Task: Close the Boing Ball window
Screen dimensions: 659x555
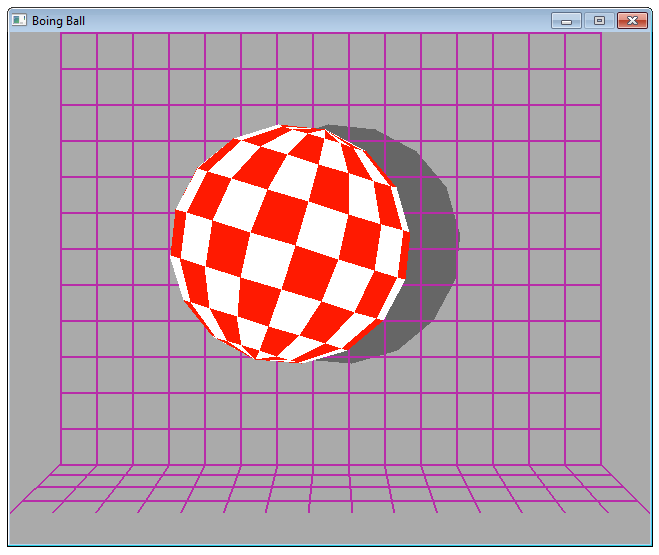Action: click(632, 20)
